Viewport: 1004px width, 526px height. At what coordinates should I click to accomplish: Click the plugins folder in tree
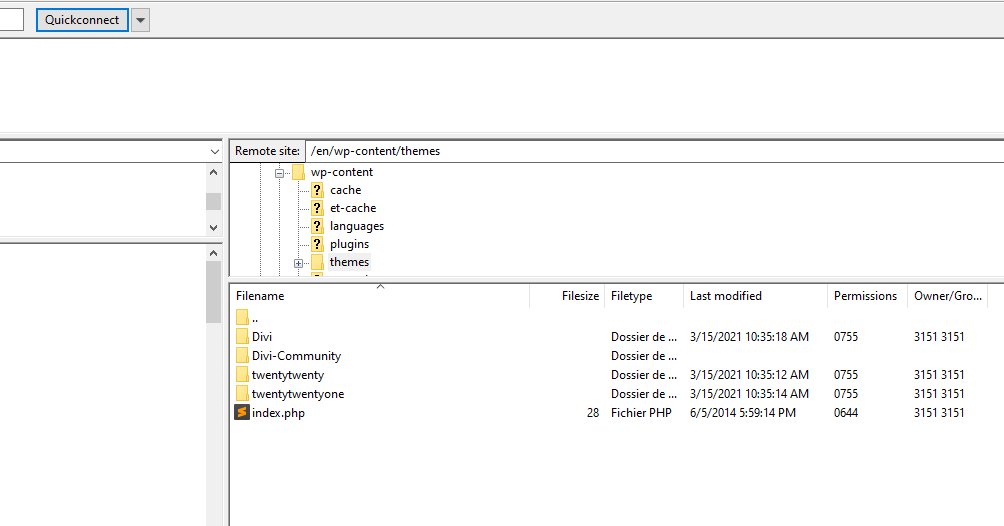[x=349, y=244]
